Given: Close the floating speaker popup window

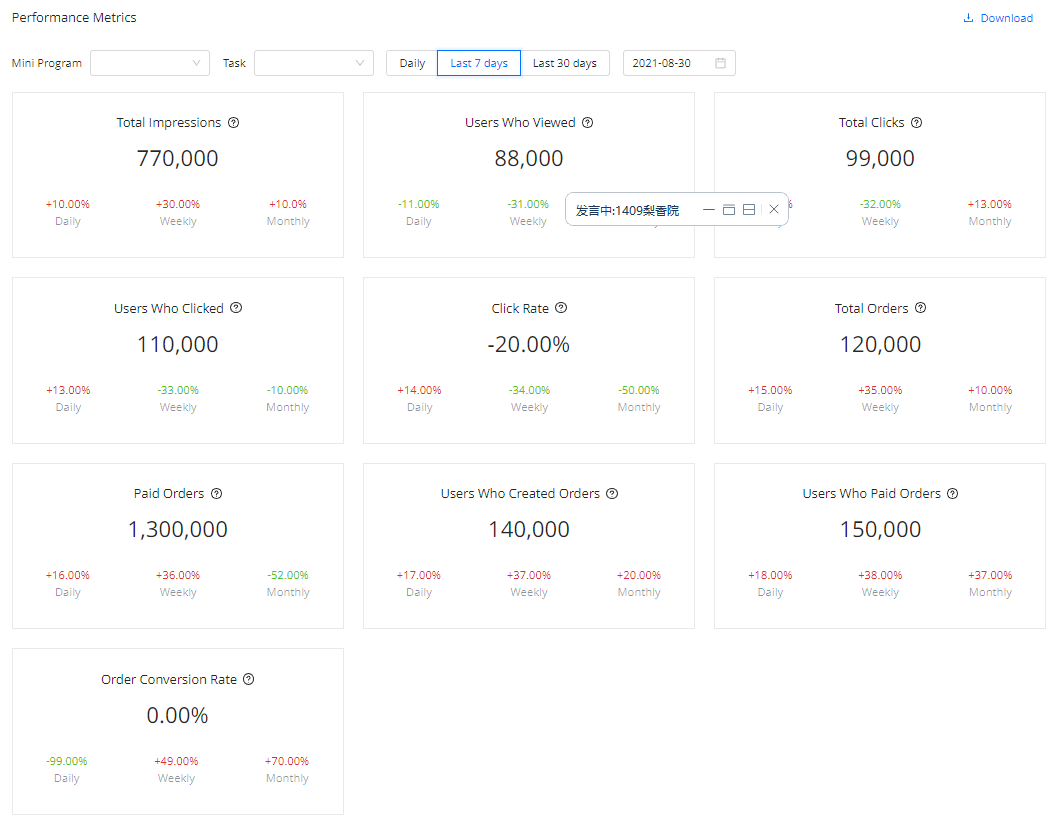Looking at the screenshot, I should point(774,210).
